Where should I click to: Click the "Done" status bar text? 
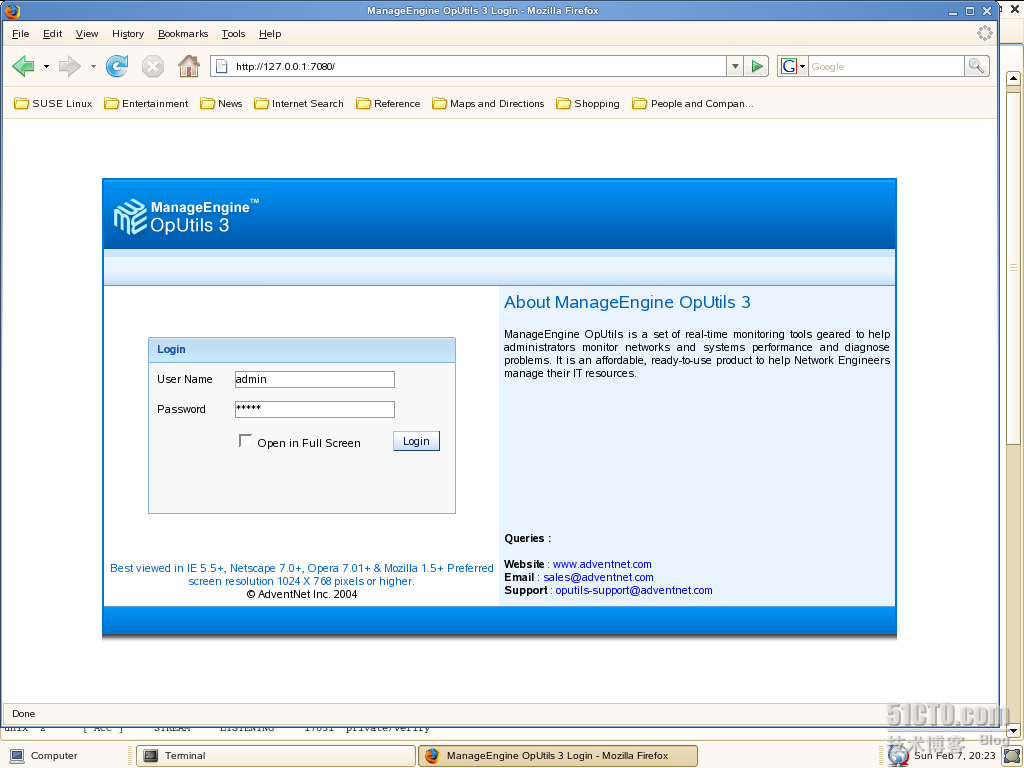[24, 714]
